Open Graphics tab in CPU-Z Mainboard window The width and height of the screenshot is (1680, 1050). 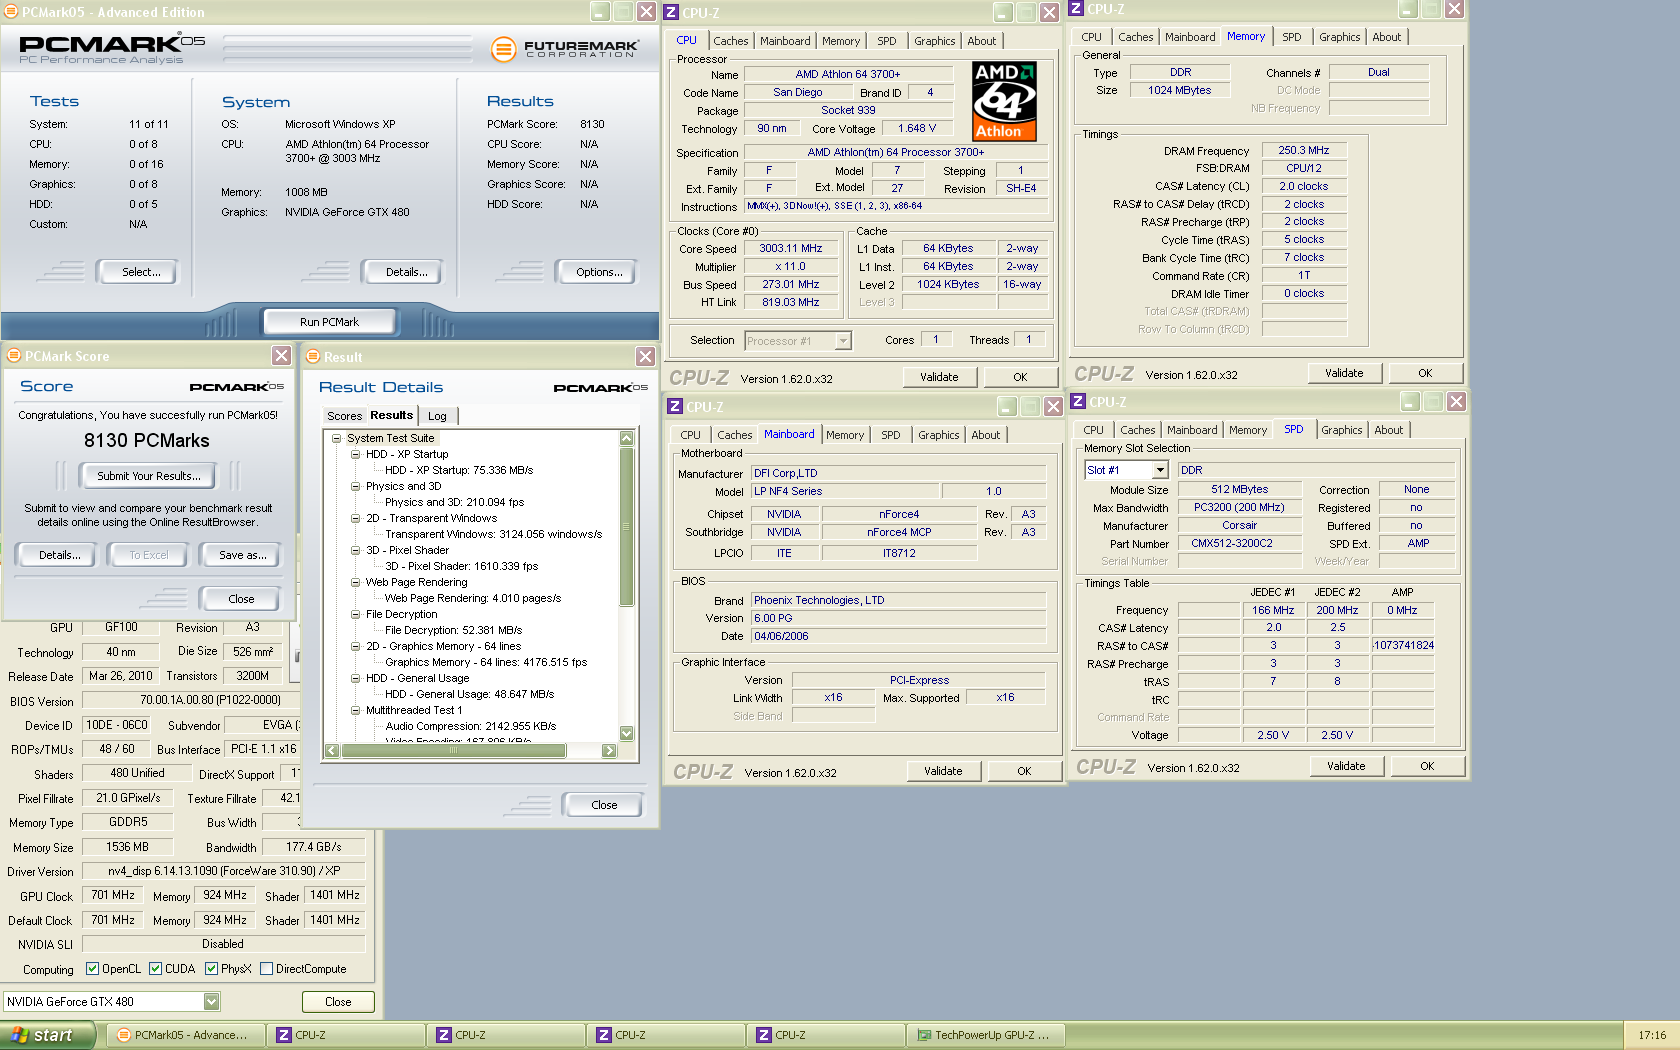pos(938,435)
